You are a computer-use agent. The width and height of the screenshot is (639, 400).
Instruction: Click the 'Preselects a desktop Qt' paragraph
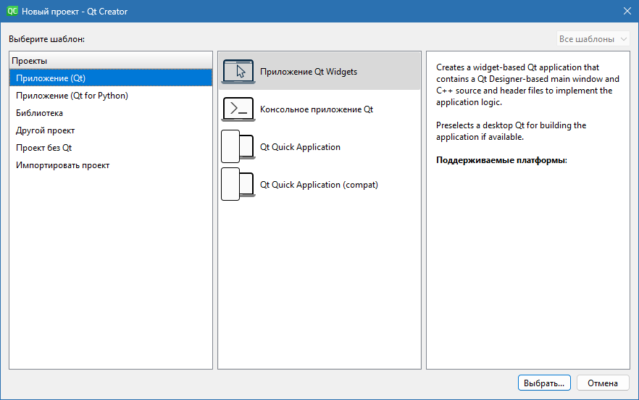click(x=511, y=131)
